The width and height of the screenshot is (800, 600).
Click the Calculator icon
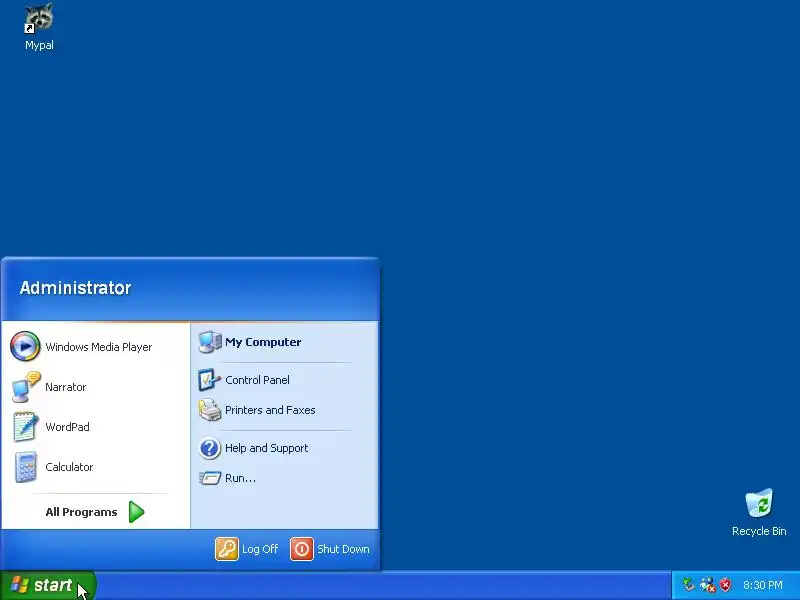[26, 467]
